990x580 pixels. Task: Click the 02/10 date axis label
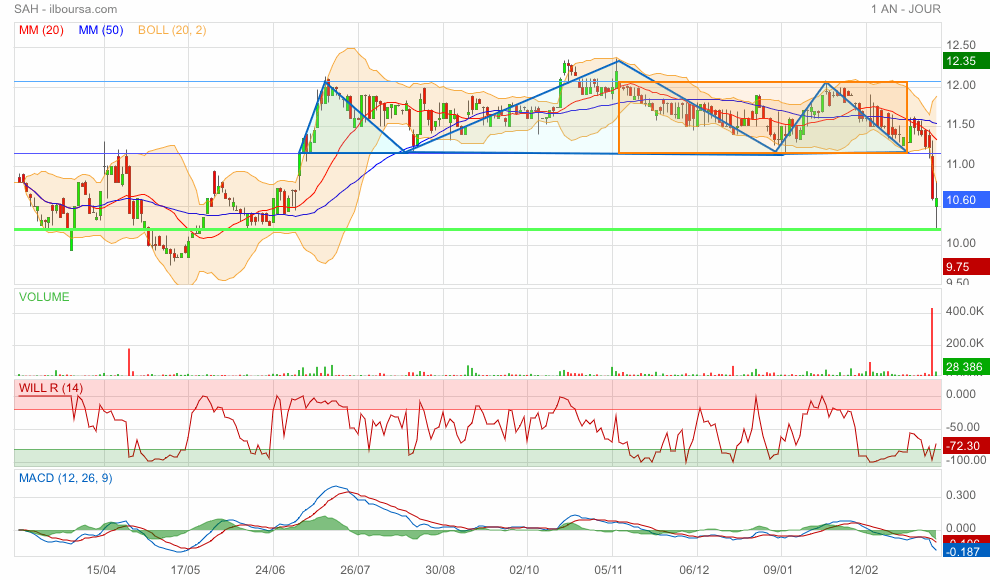524,570
